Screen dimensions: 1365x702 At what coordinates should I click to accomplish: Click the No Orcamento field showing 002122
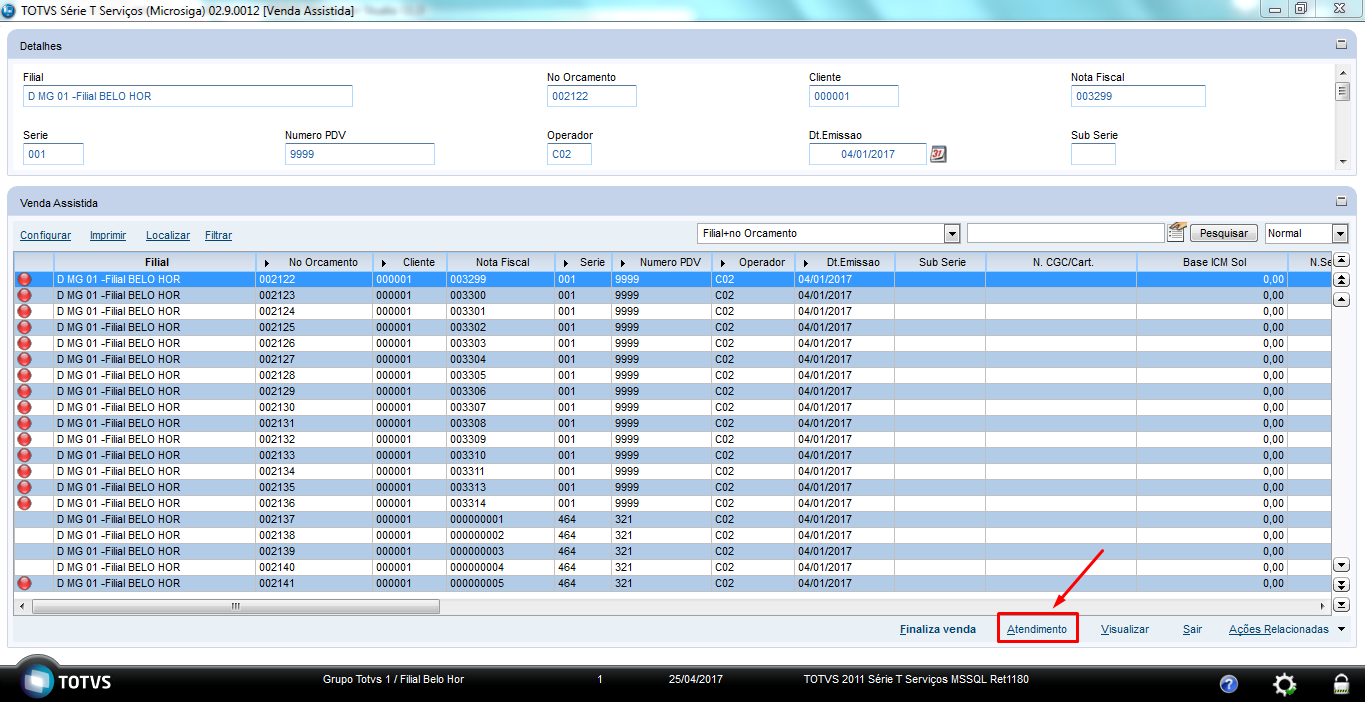pos(592,96)
